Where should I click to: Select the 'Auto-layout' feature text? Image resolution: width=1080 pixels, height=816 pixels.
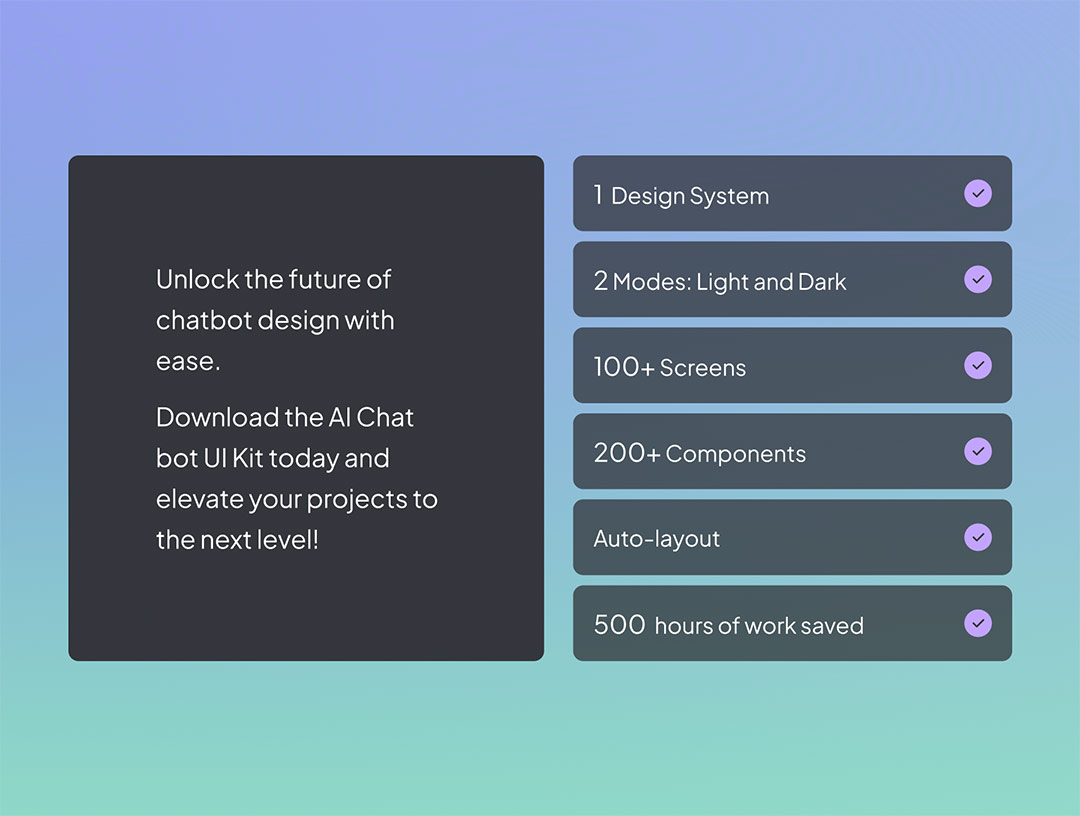click(x=656, y=539)
